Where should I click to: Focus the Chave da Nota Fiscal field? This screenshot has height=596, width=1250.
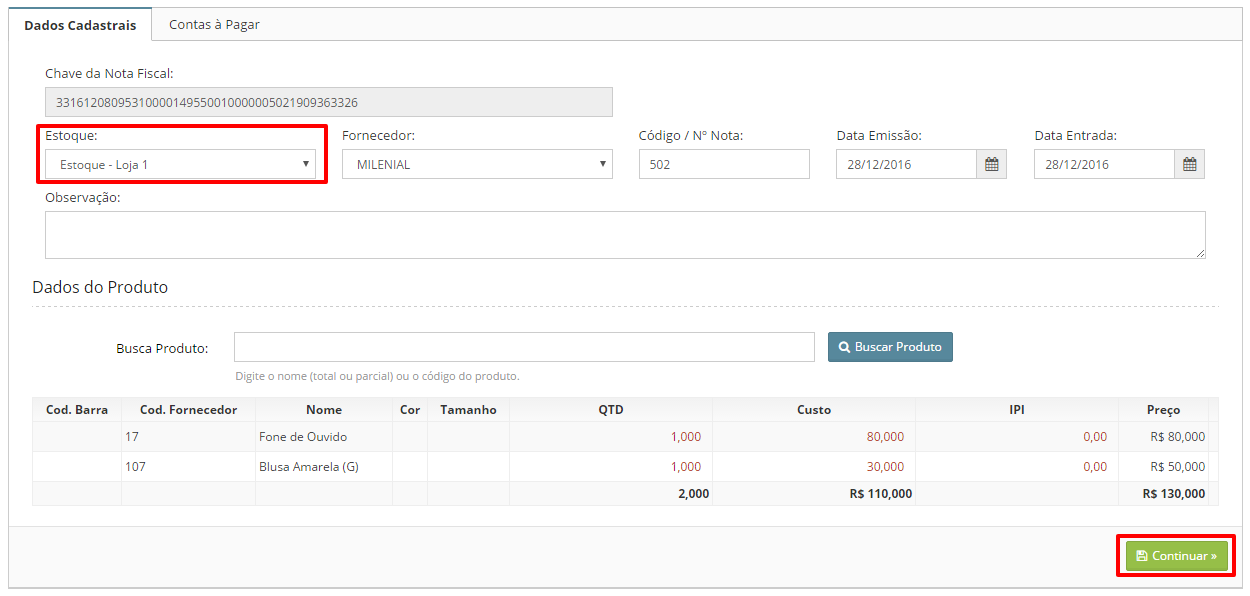coord(329,103)
